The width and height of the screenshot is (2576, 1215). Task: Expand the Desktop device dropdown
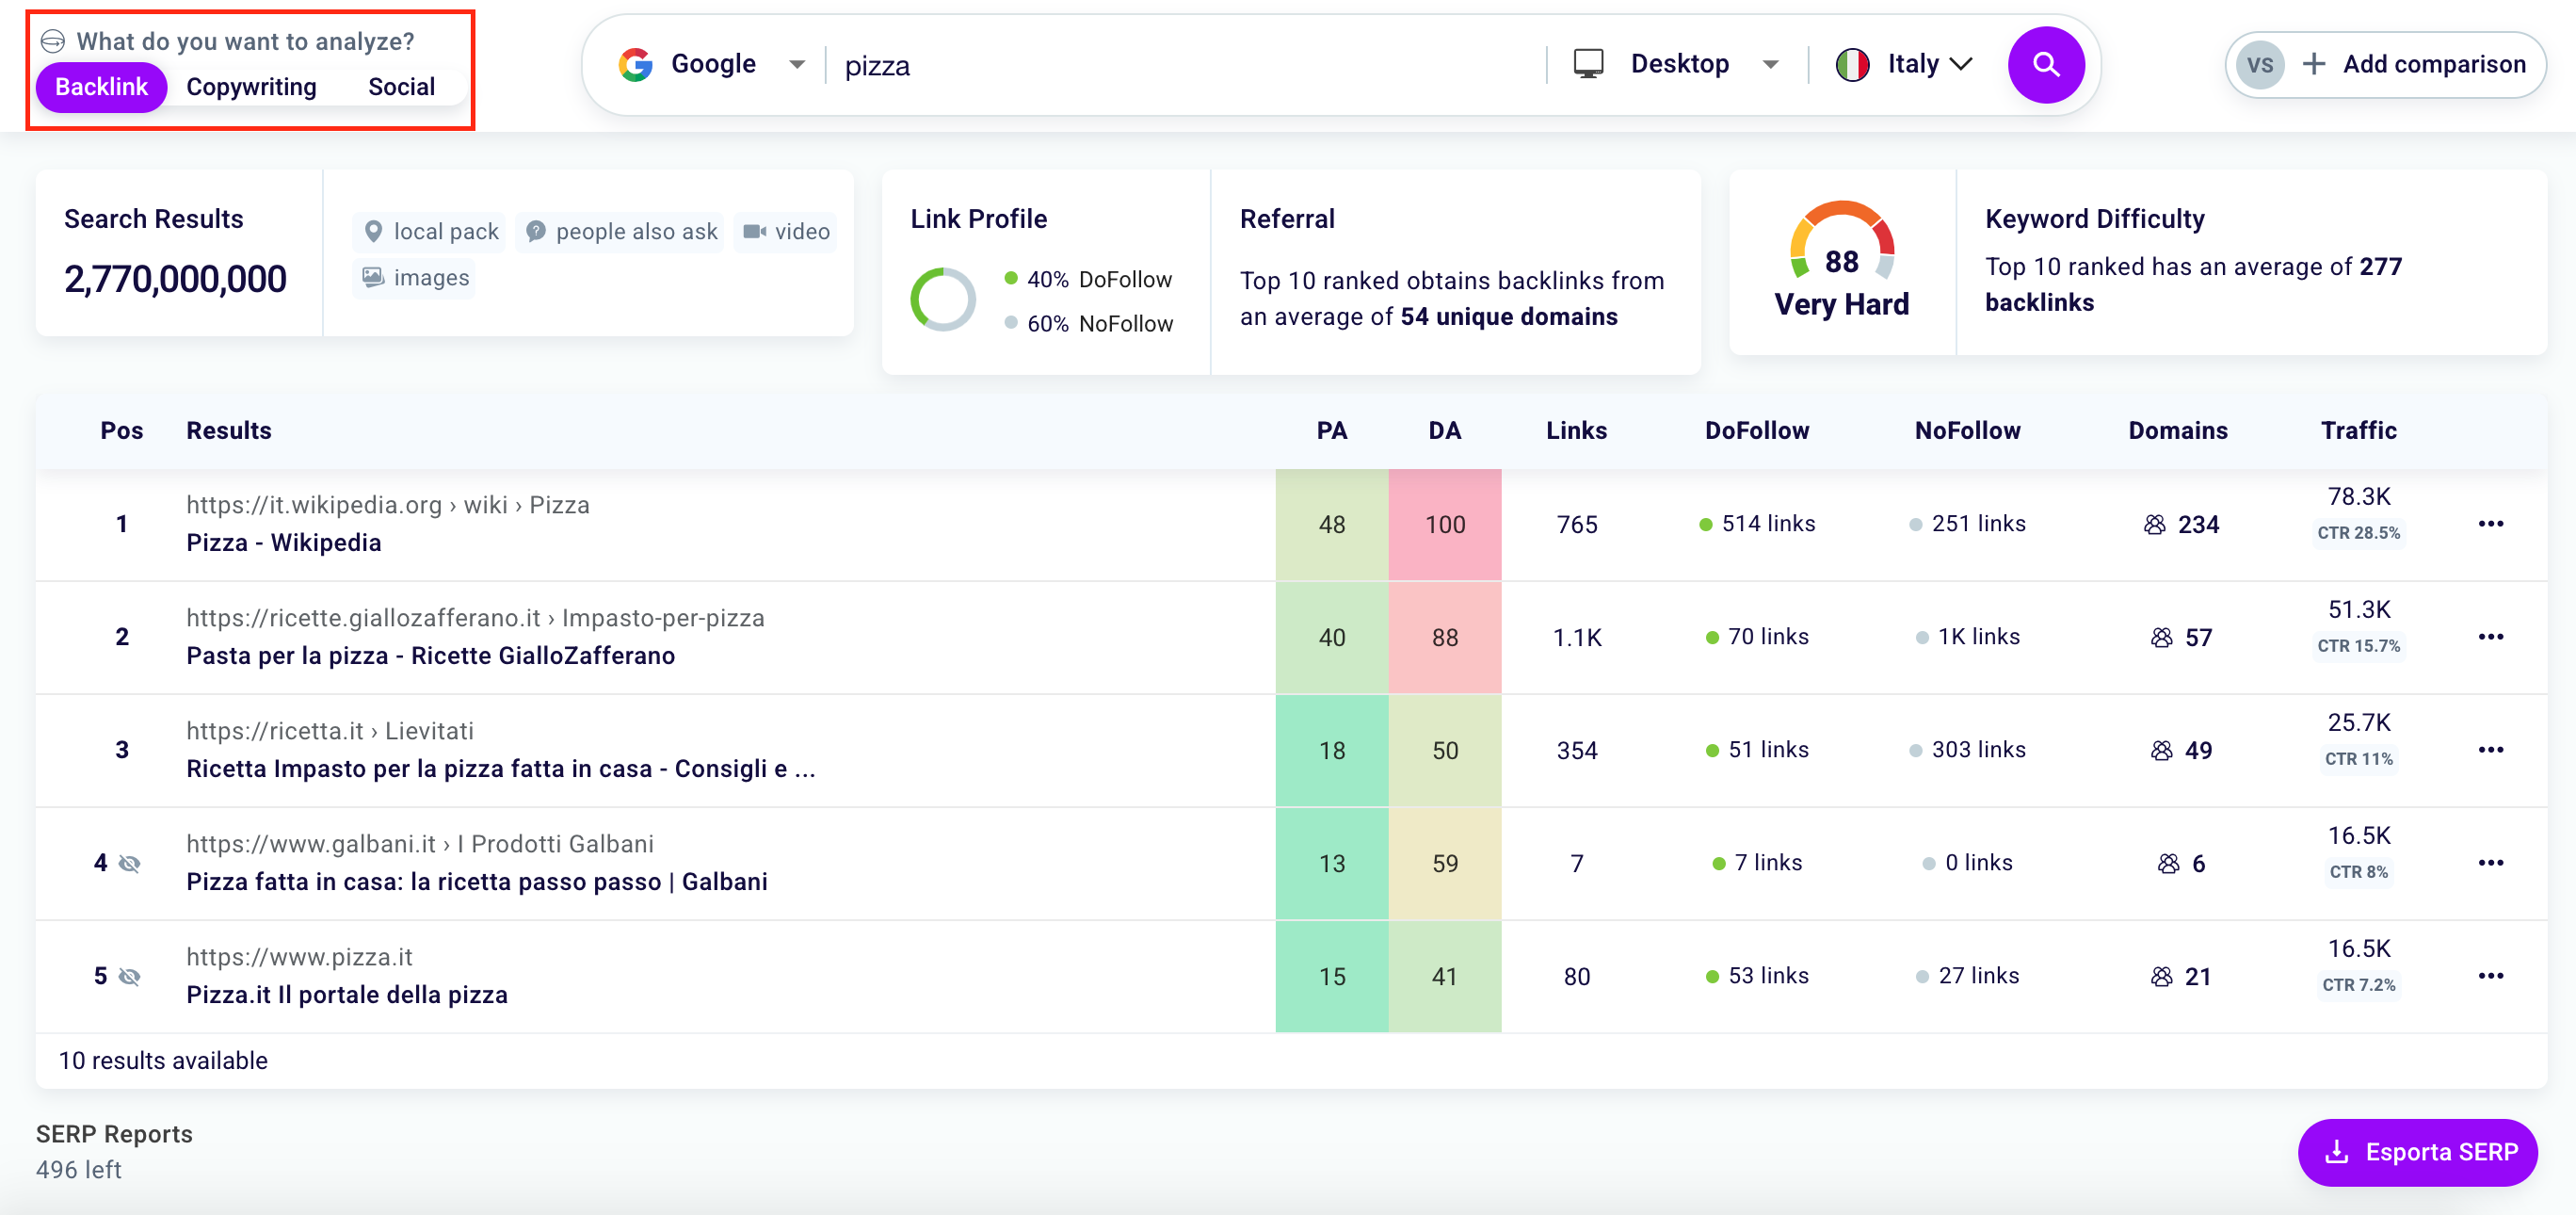pyautogui.click(x=1678, y=65)
